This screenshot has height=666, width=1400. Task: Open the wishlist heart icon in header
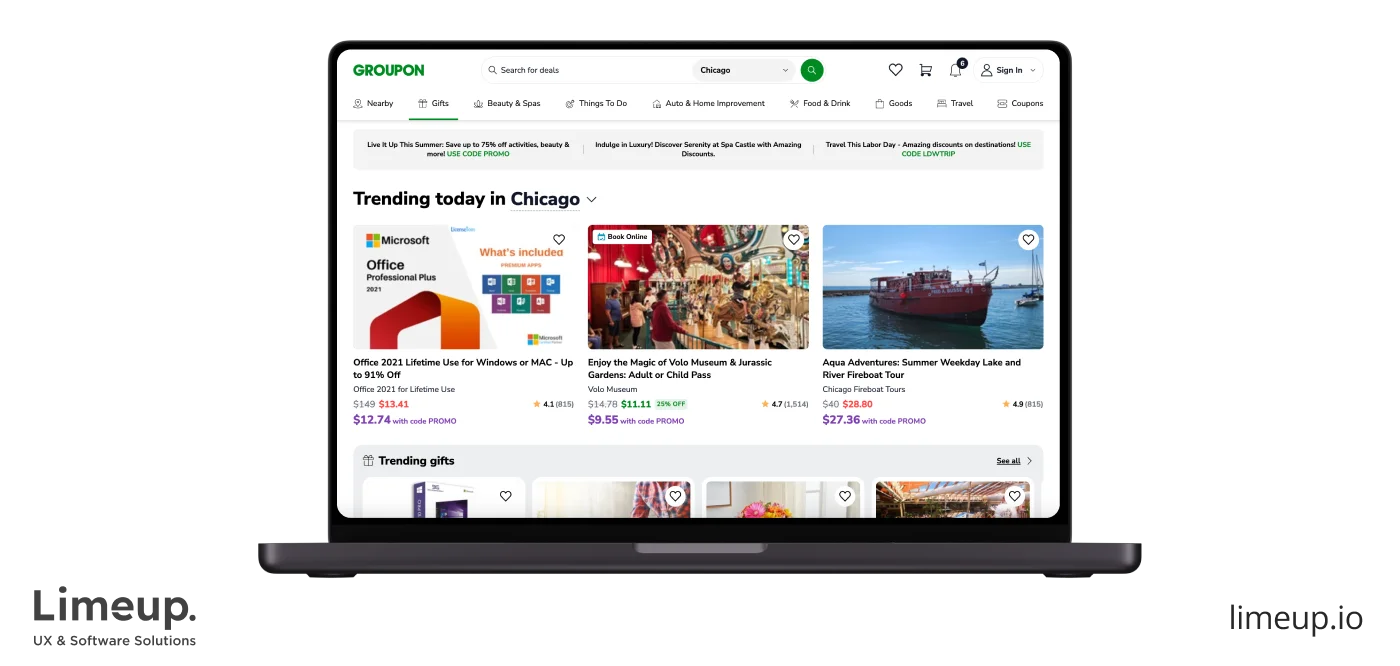895,70
